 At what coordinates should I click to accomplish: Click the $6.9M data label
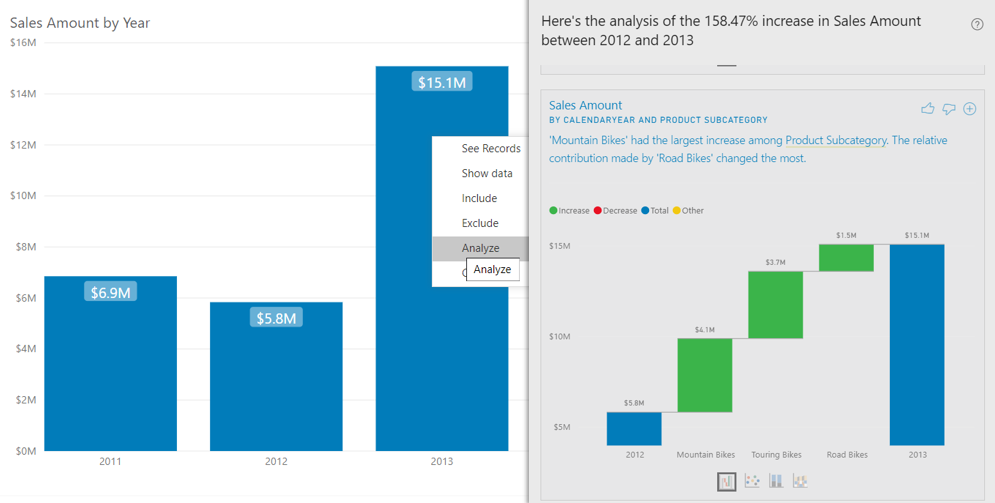(x=110, y=292)
